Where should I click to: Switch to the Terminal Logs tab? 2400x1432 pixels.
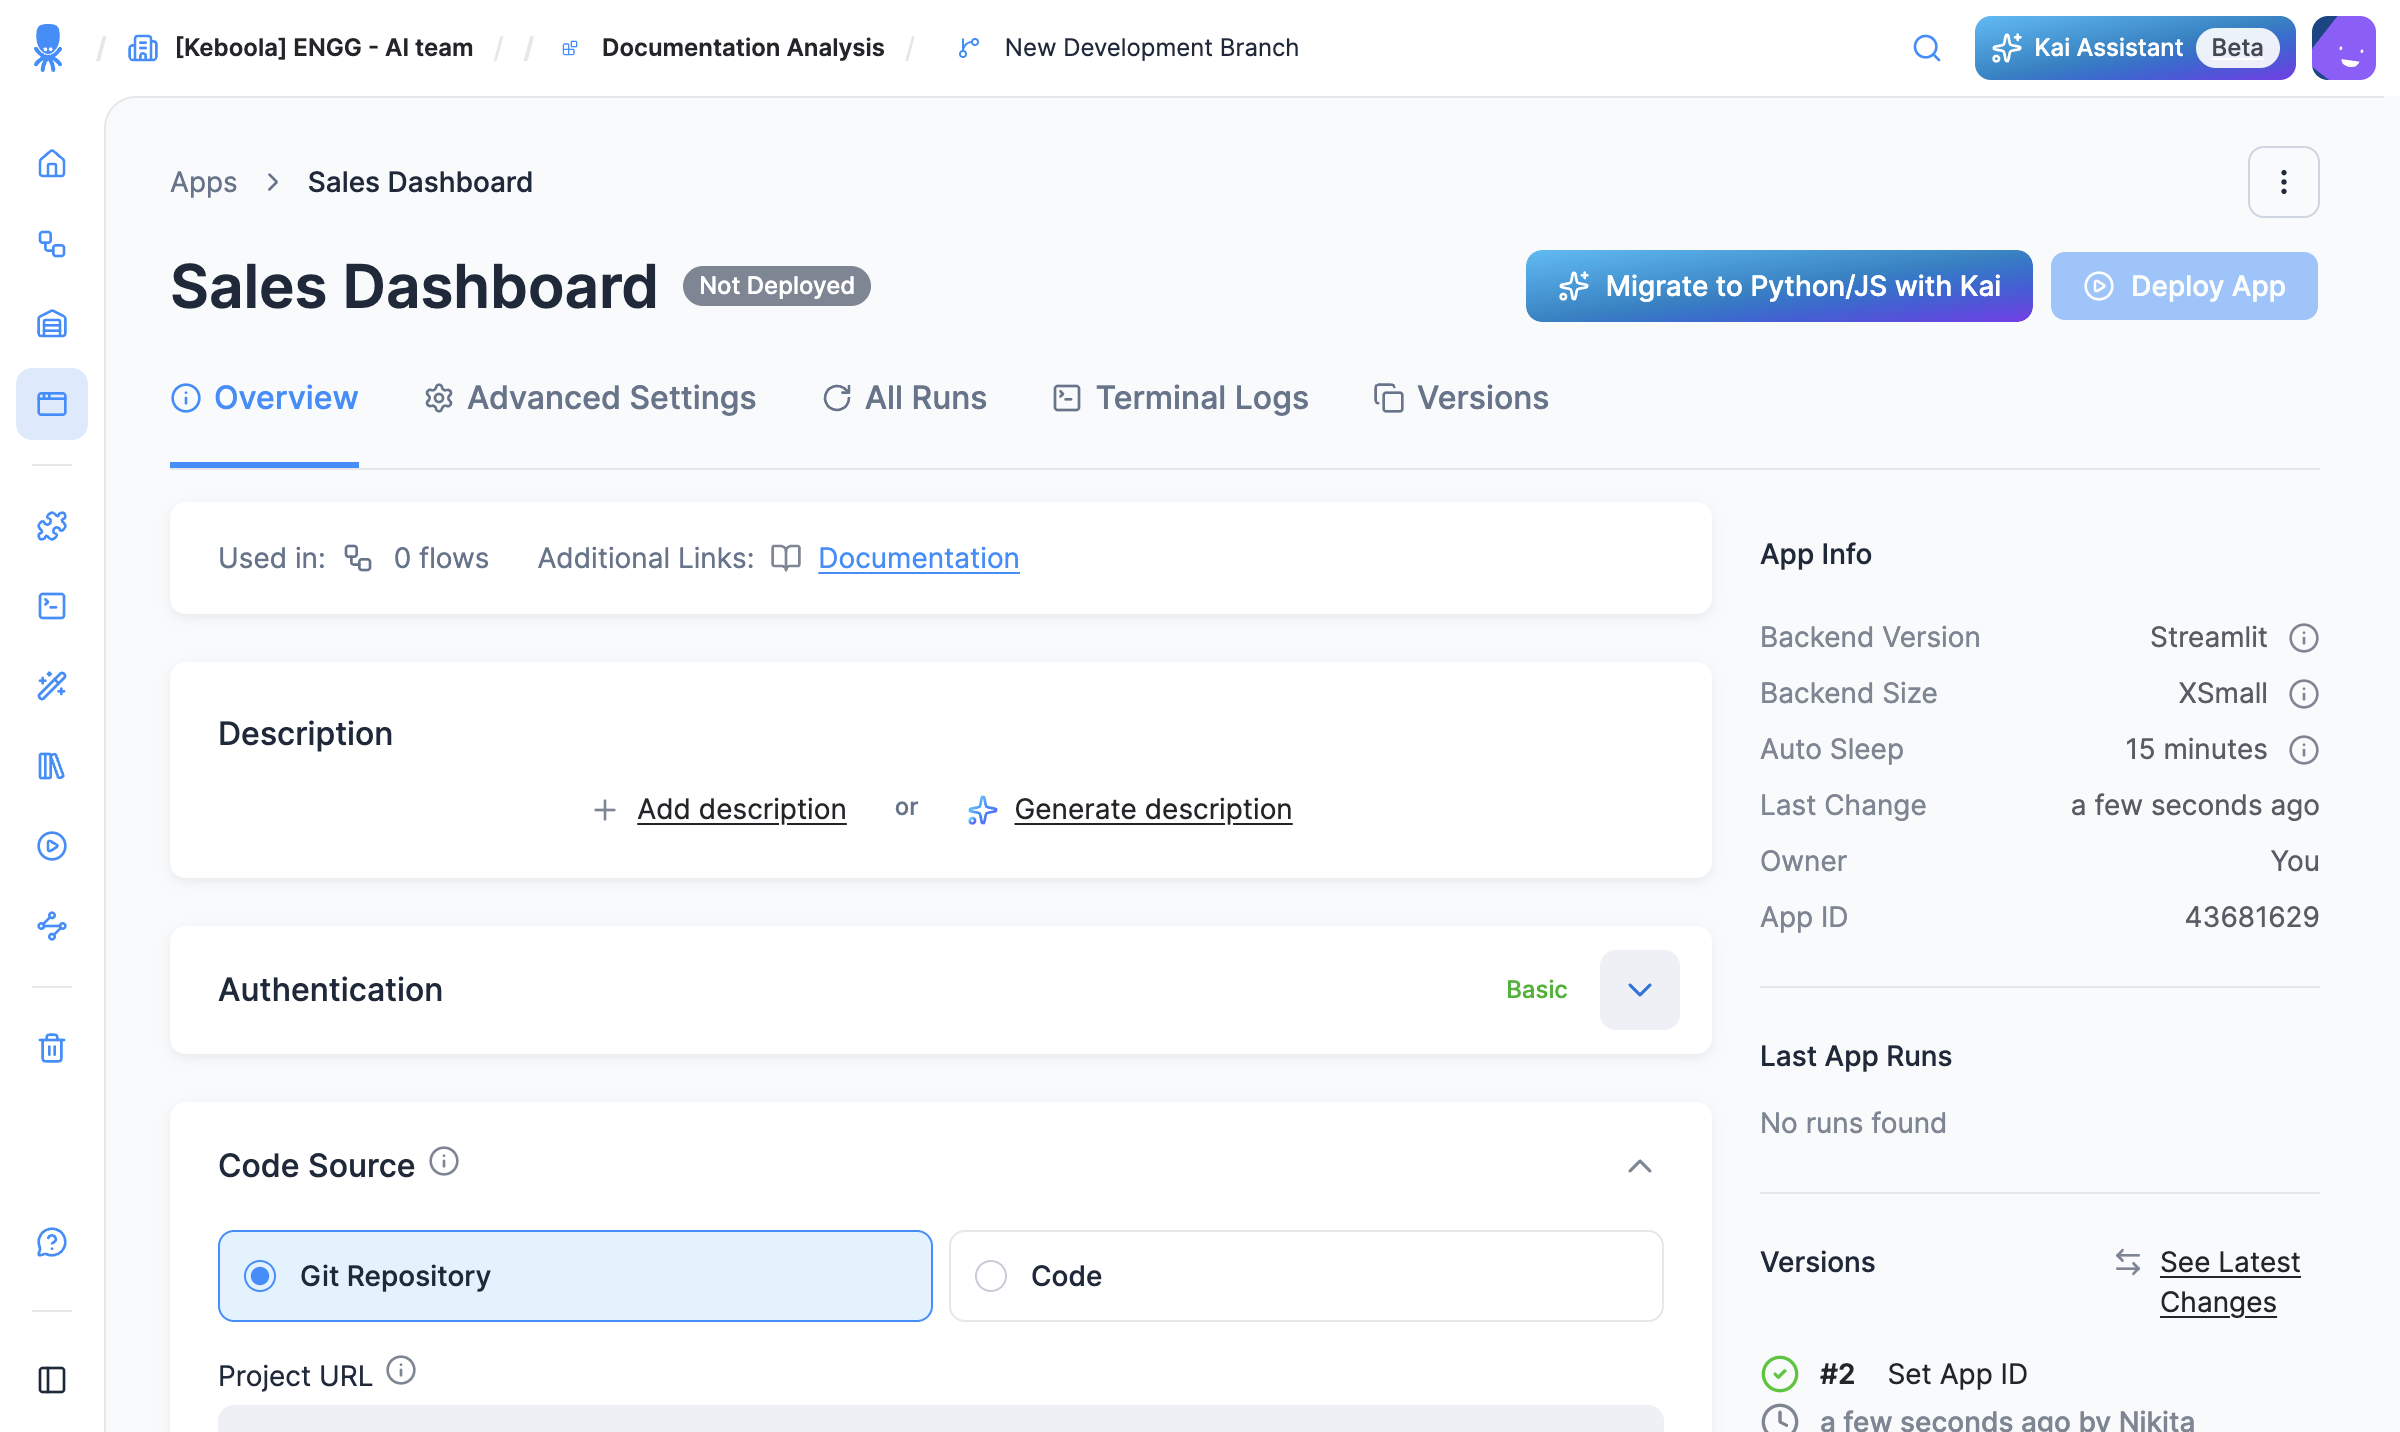1180,398
